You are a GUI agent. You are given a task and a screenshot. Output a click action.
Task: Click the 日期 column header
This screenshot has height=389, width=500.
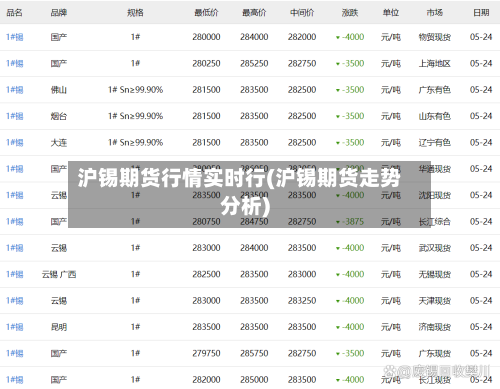(481, 13)
